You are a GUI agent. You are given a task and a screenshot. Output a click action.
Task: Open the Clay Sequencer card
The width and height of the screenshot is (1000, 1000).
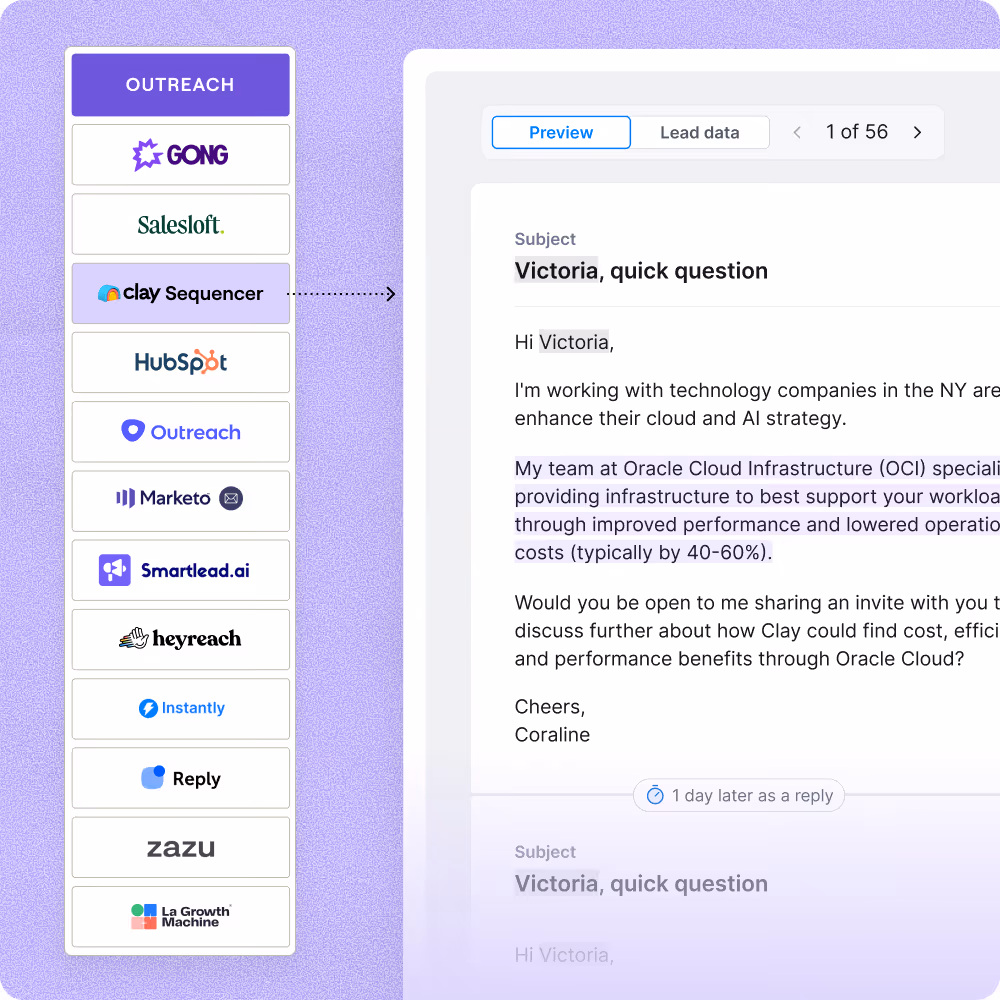(180, 293)
